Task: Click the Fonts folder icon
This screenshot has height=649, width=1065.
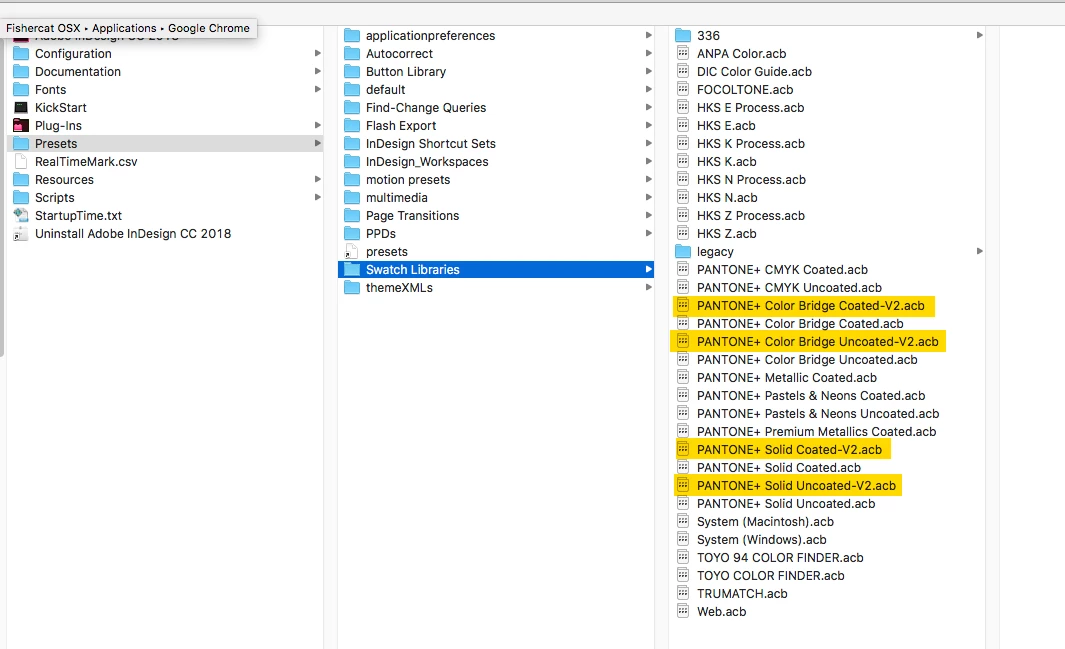Action: click(21, 90)
